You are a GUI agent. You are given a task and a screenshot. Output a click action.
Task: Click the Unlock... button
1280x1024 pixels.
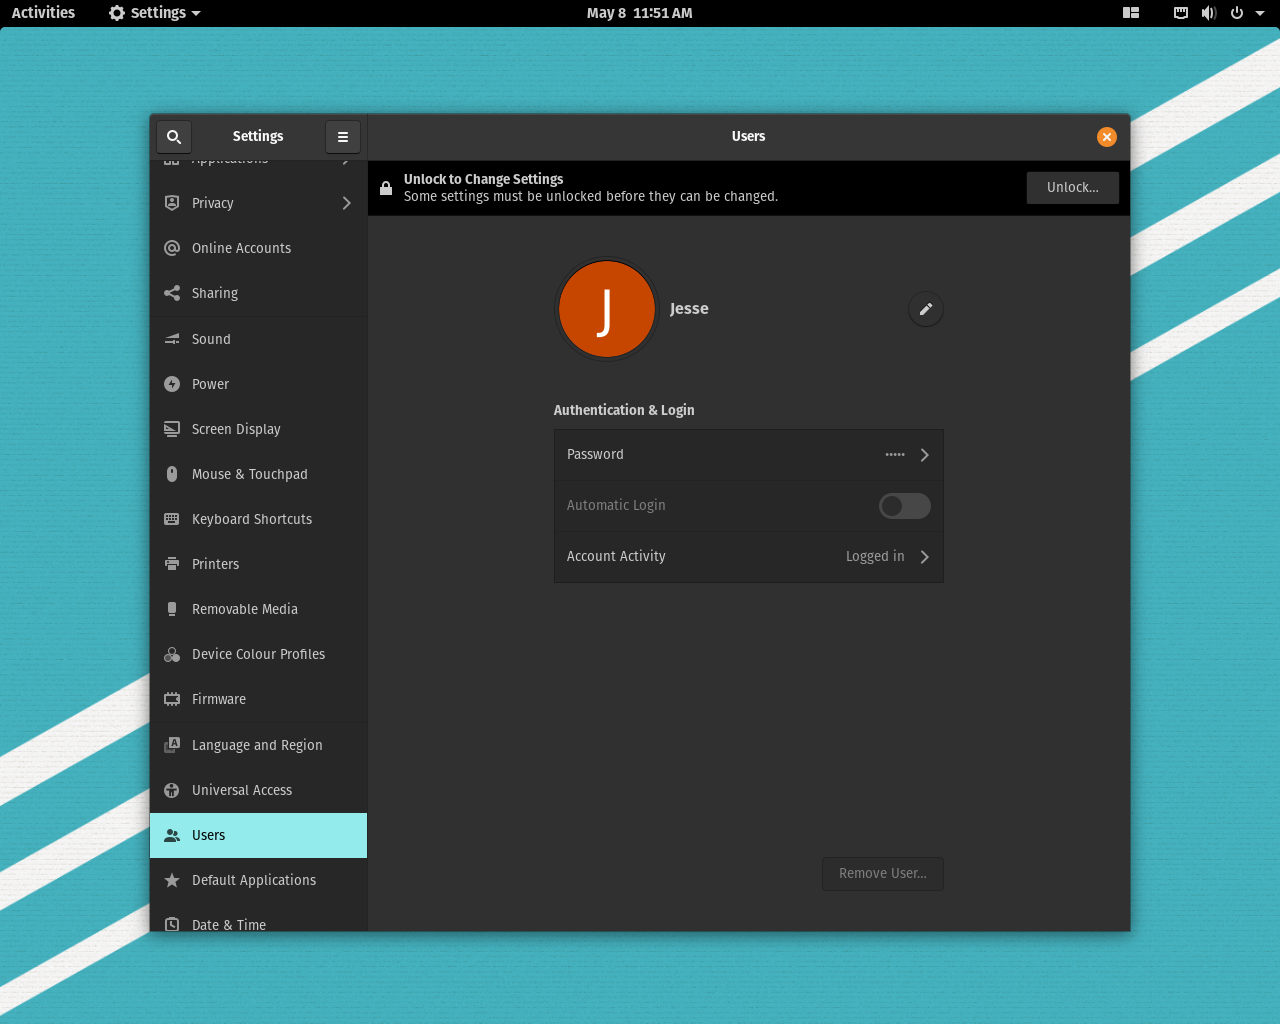tap(1073, 188)
